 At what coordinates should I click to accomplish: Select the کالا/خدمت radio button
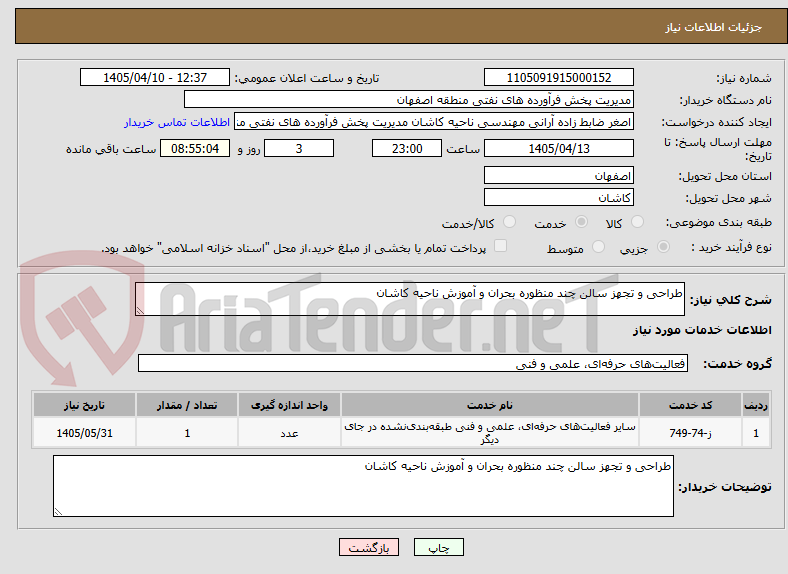(x=509, y=222)
